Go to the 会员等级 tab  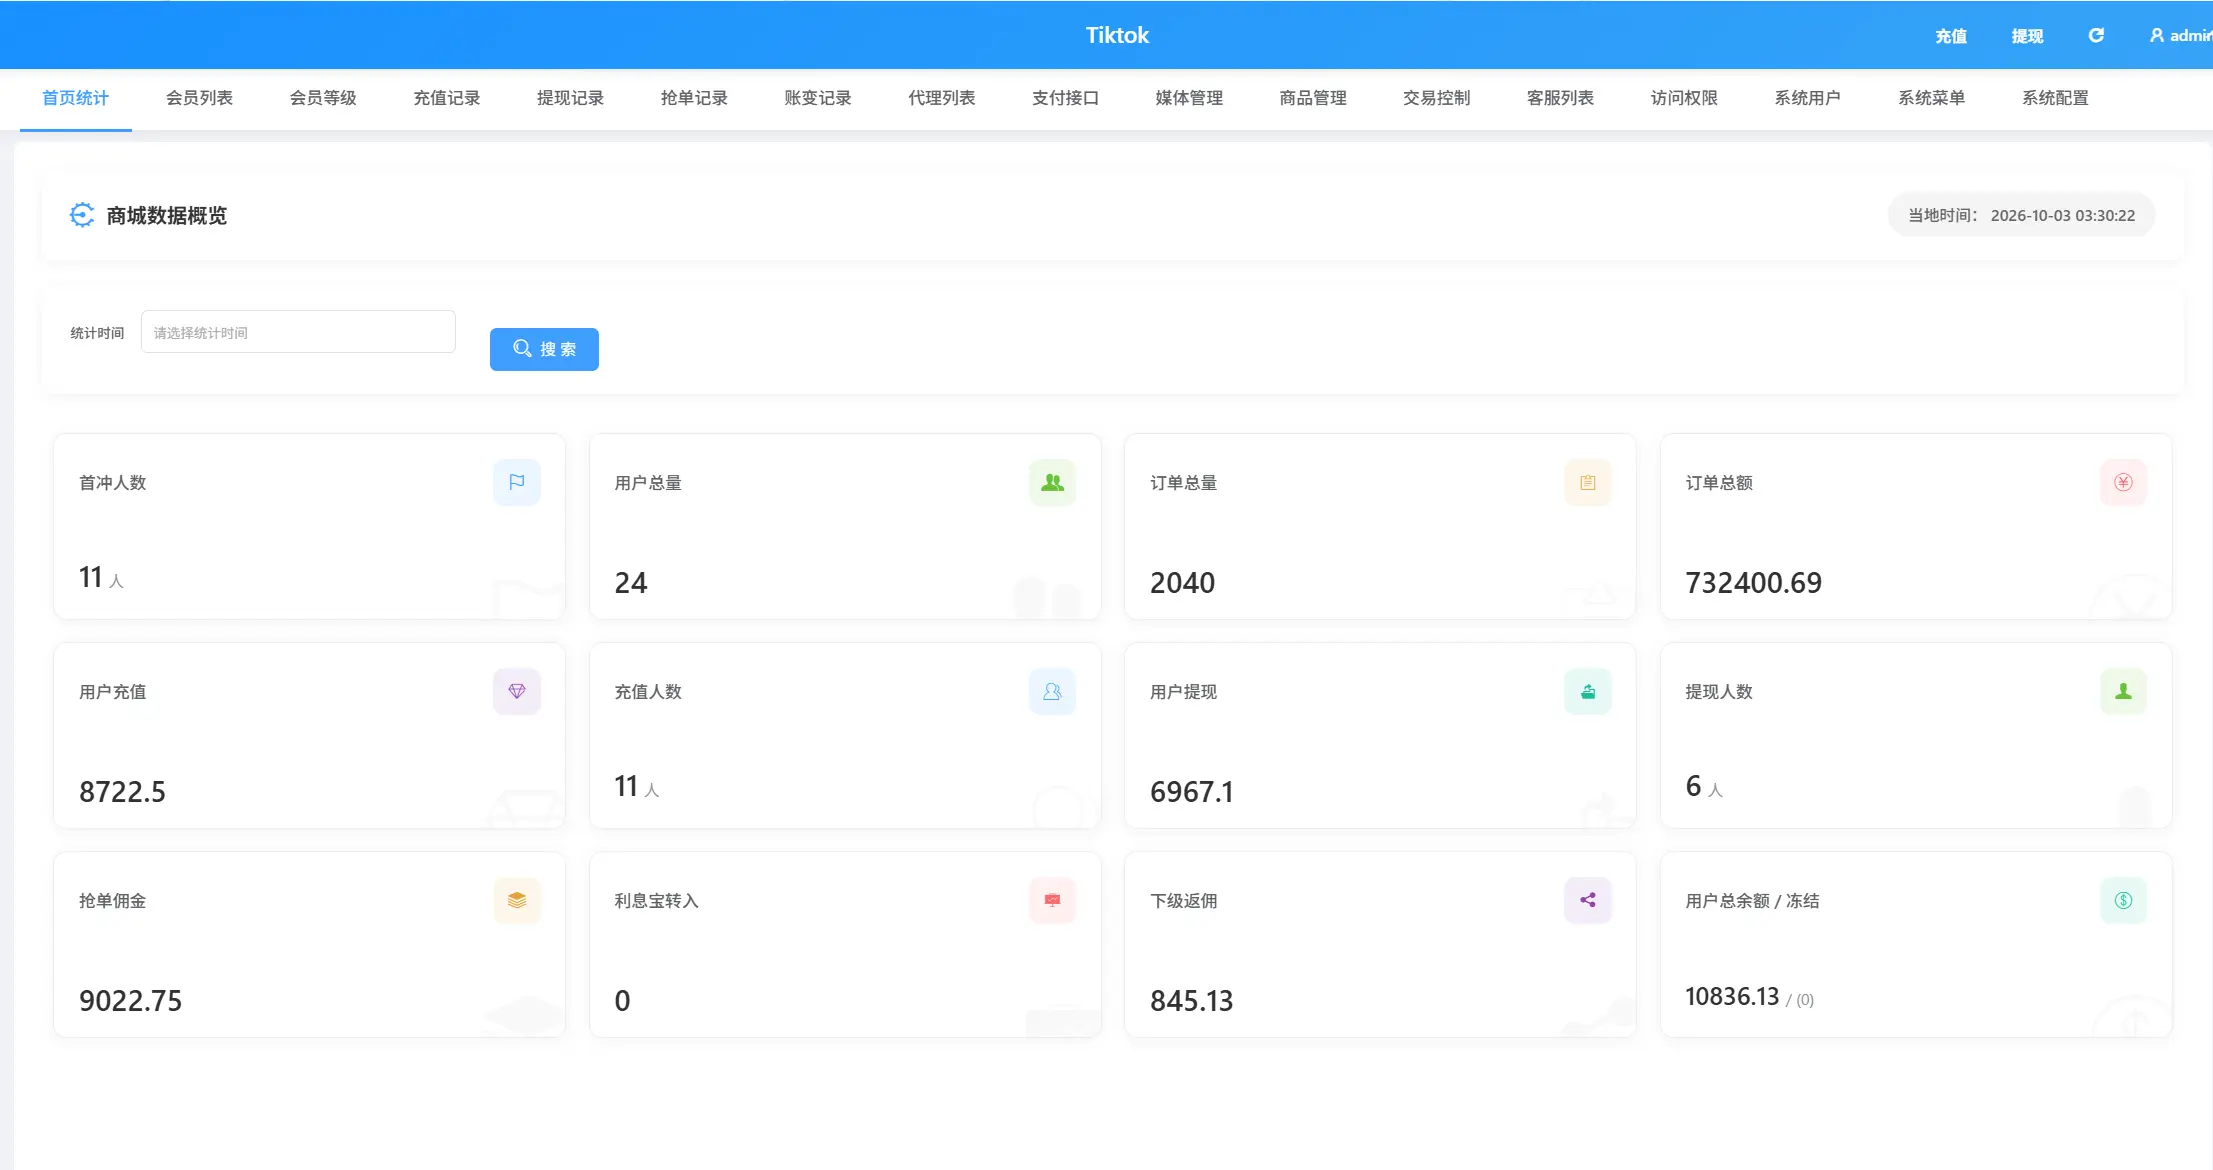(323, 98)
